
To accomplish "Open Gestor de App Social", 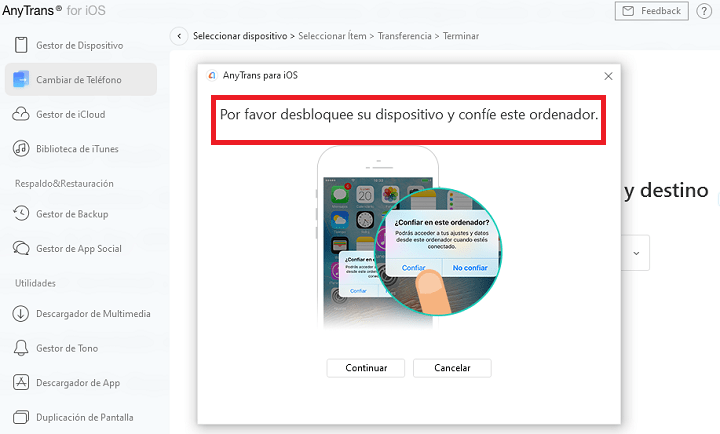I will 81,248.
